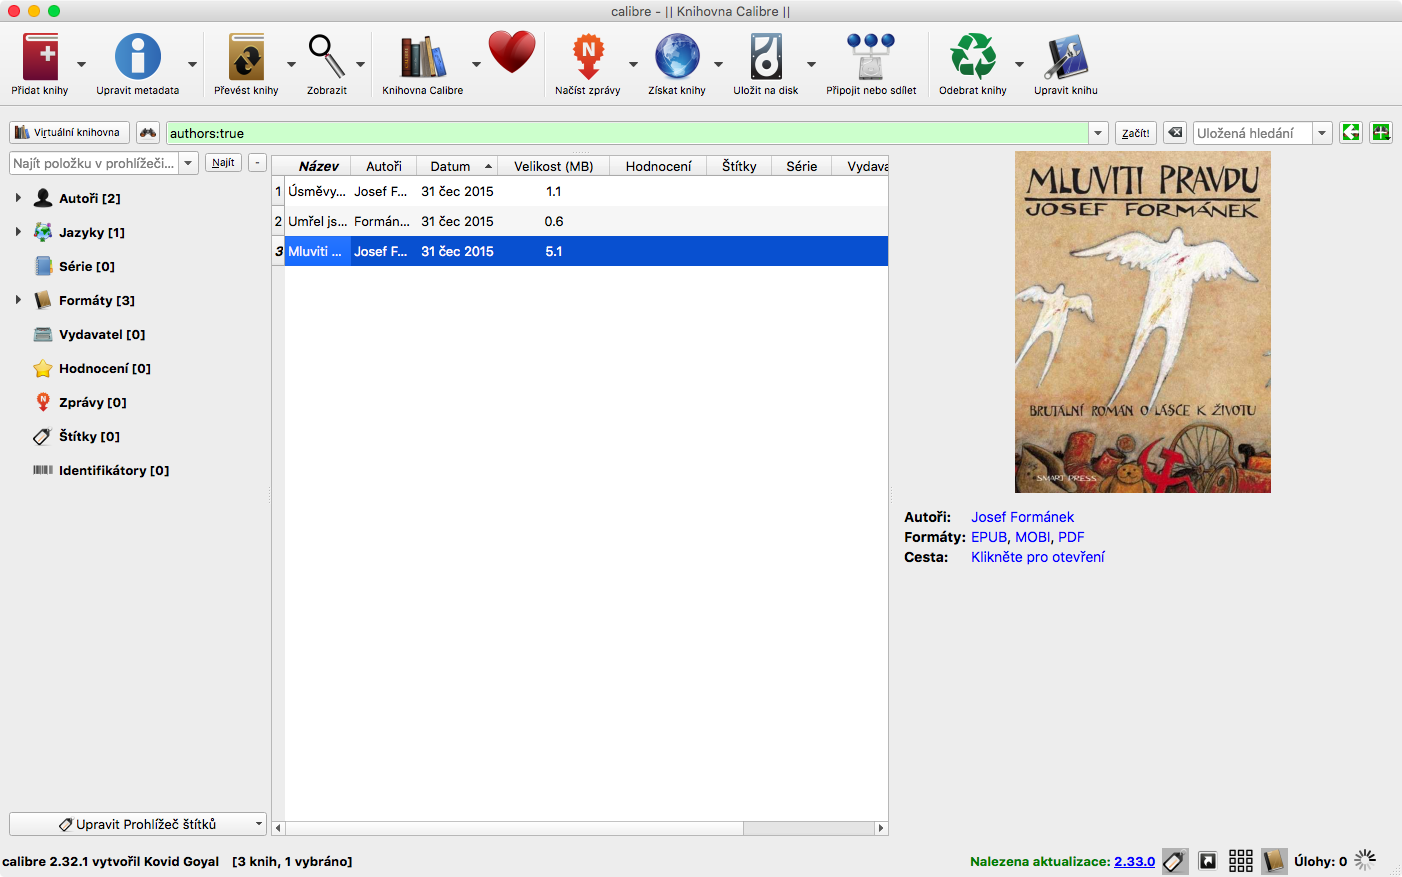Open Načíst zprávy news icon

(x=588, y=57)
